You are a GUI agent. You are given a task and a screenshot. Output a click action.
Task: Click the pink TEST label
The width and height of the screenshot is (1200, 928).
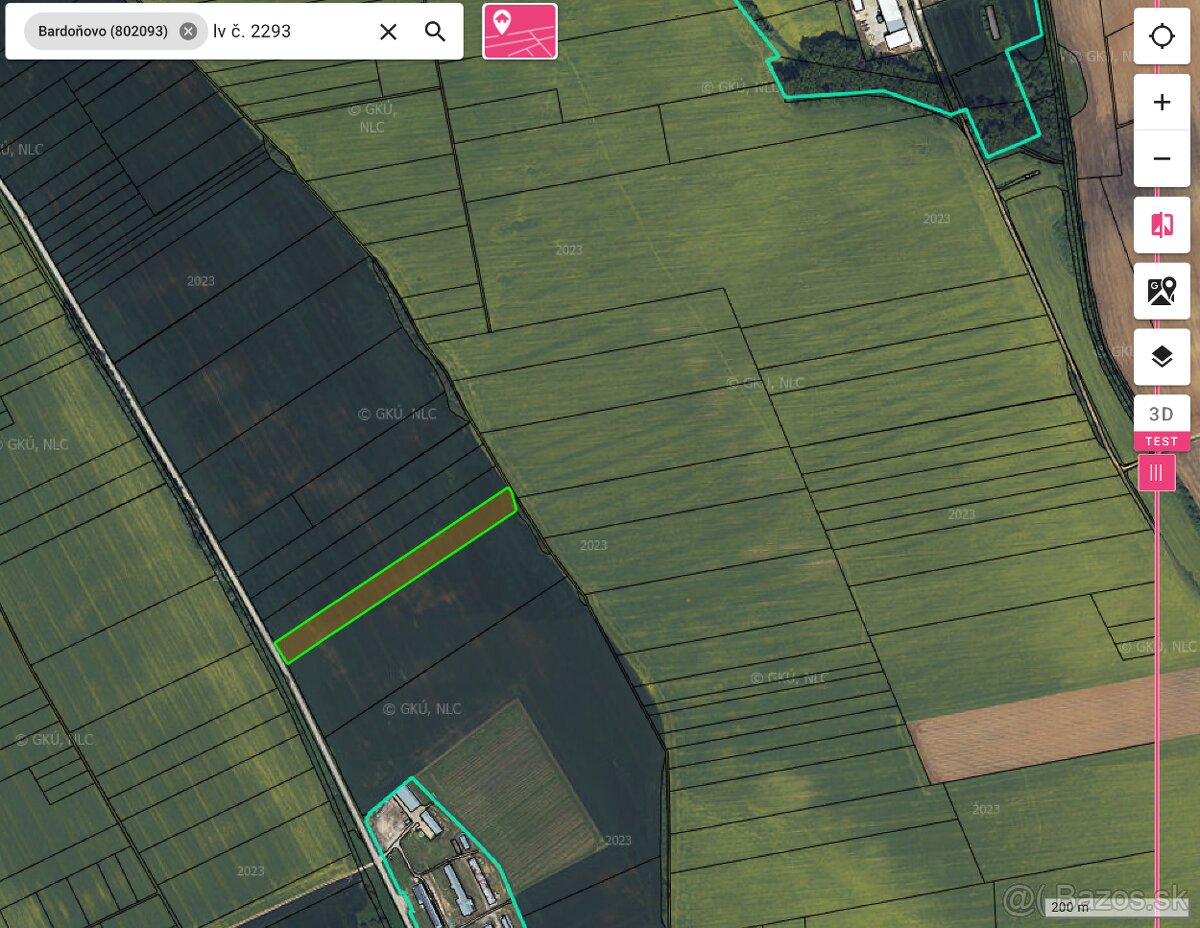click(1161, 441)
